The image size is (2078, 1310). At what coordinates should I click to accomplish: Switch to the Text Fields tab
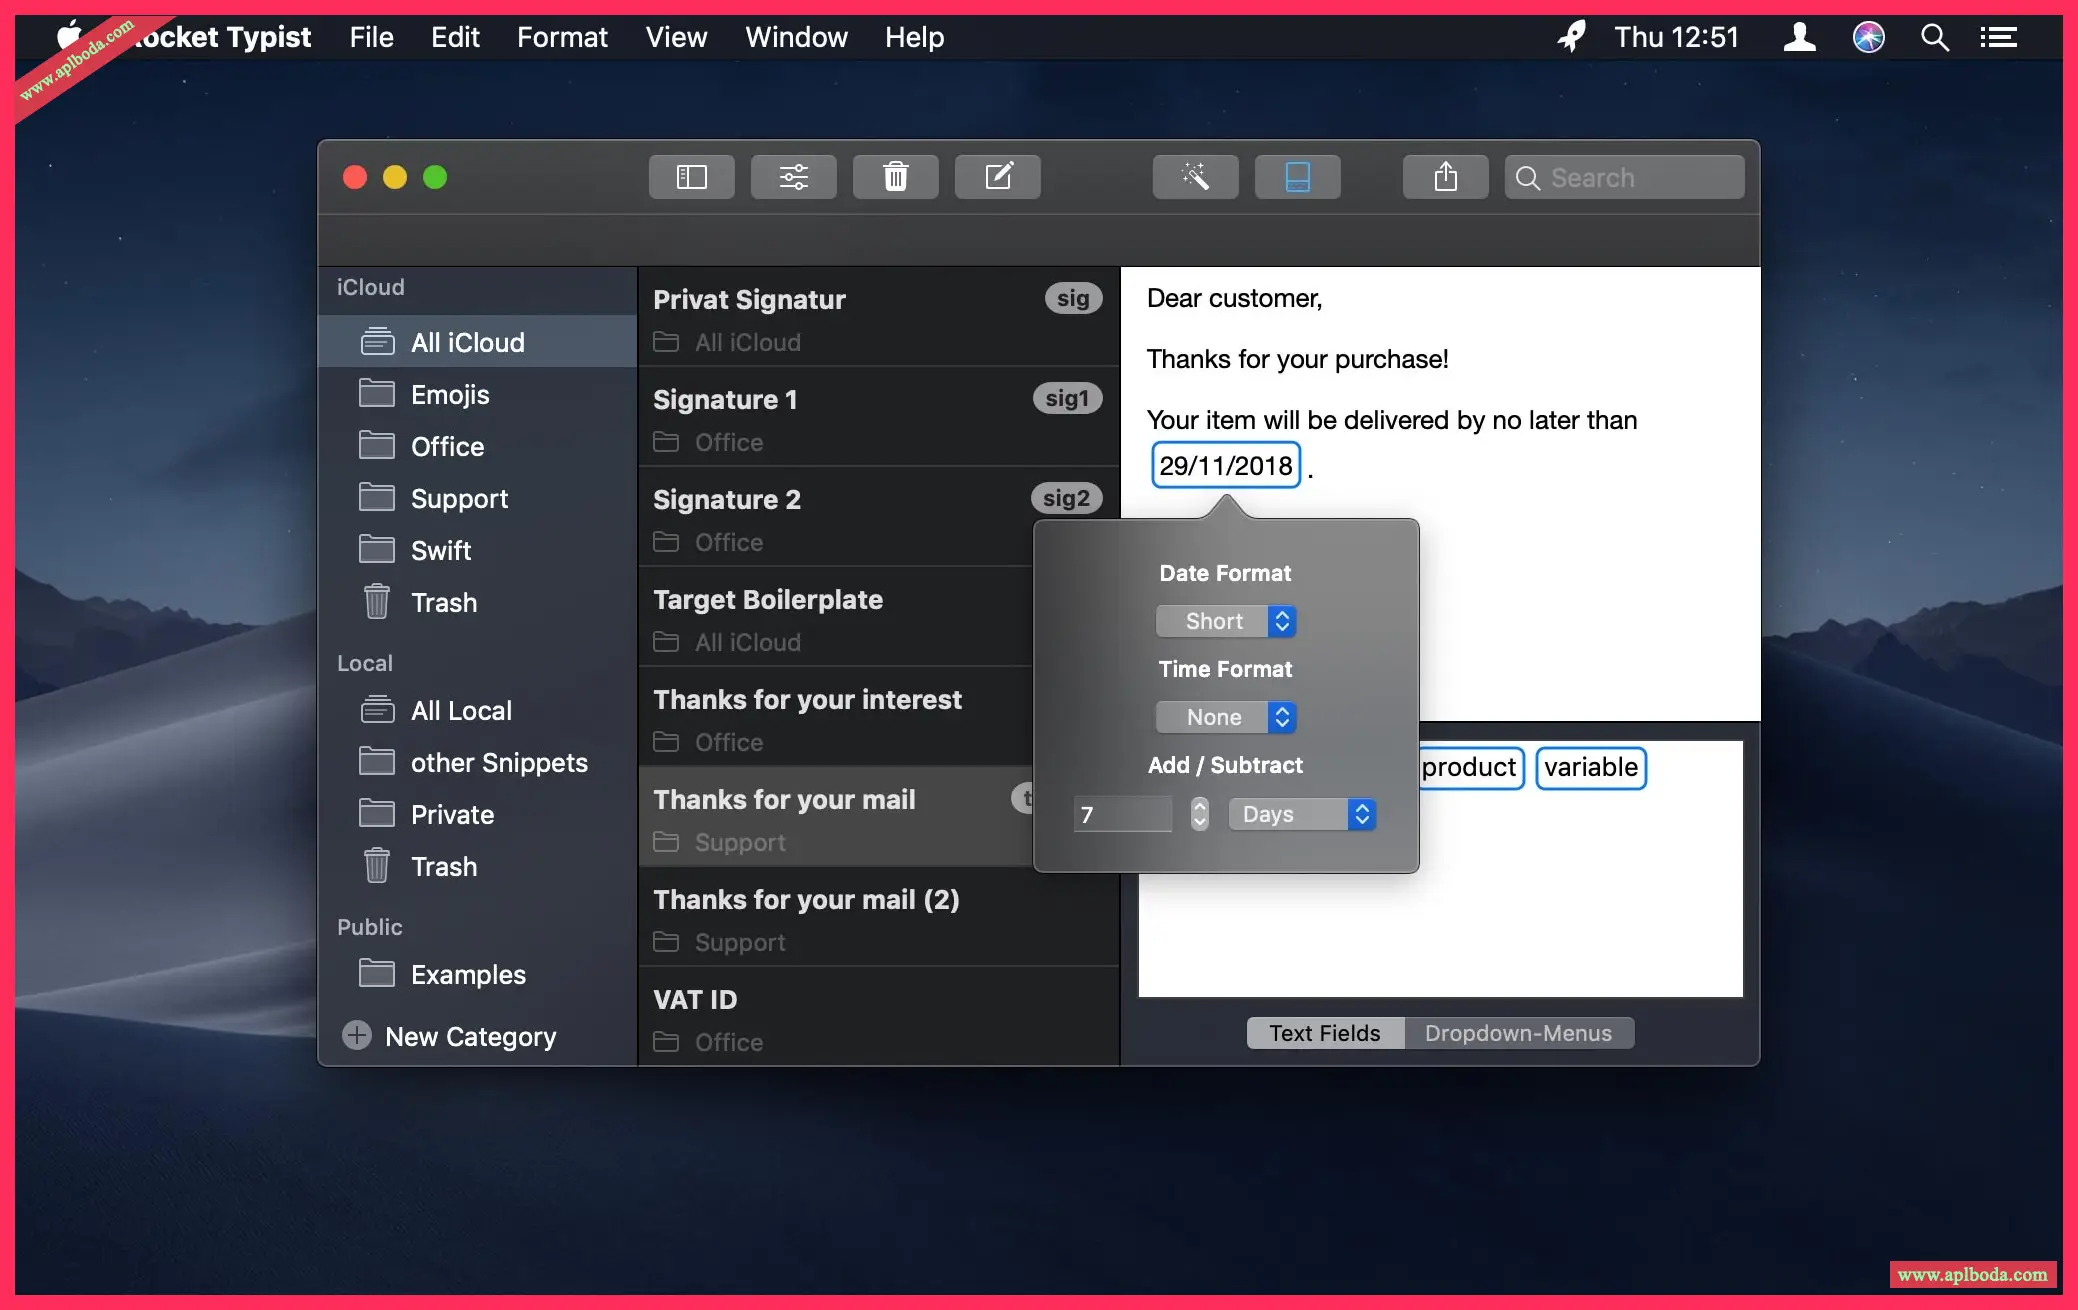click(1325, 1033)
